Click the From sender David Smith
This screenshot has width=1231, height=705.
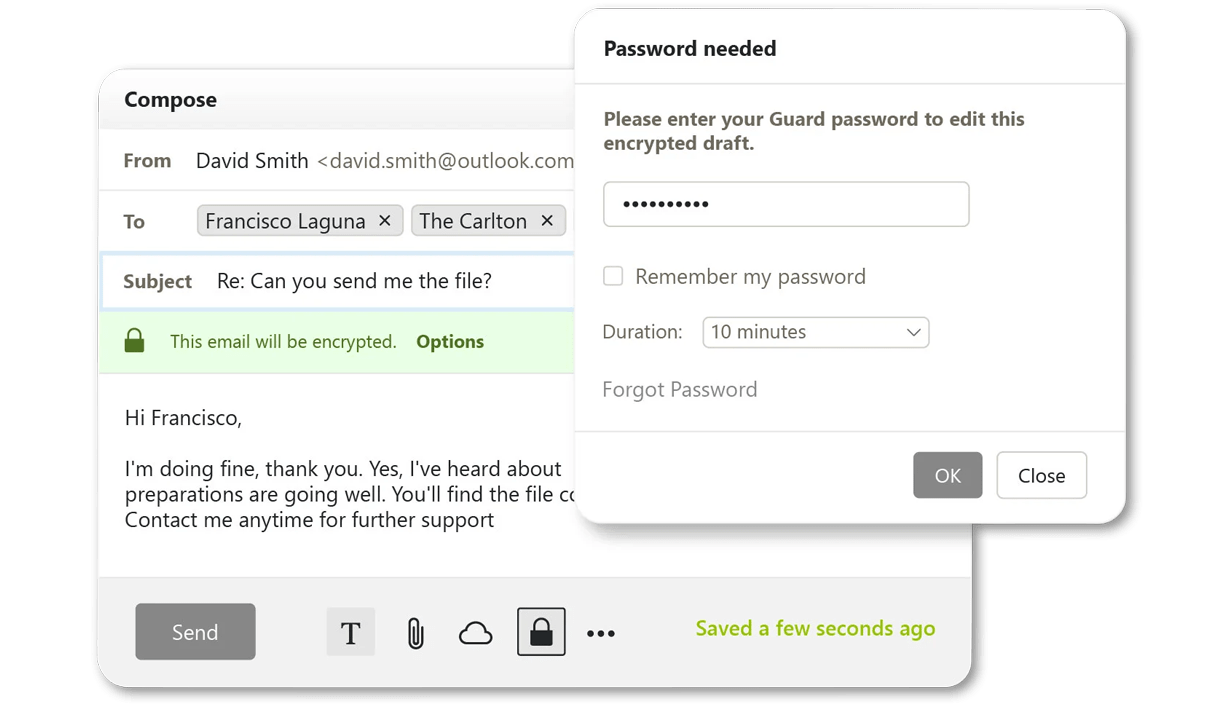click(252, 161)
